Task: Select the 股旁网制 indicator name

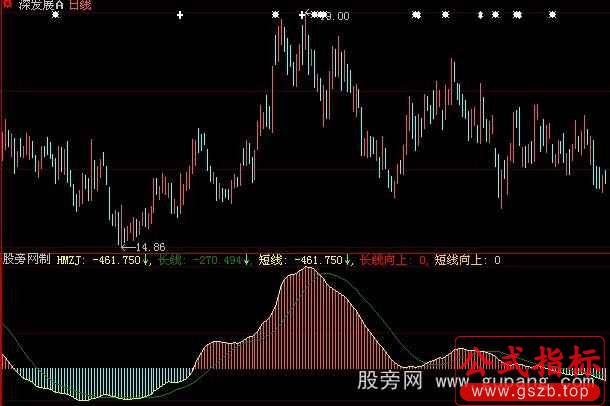Action: point(27,260)
